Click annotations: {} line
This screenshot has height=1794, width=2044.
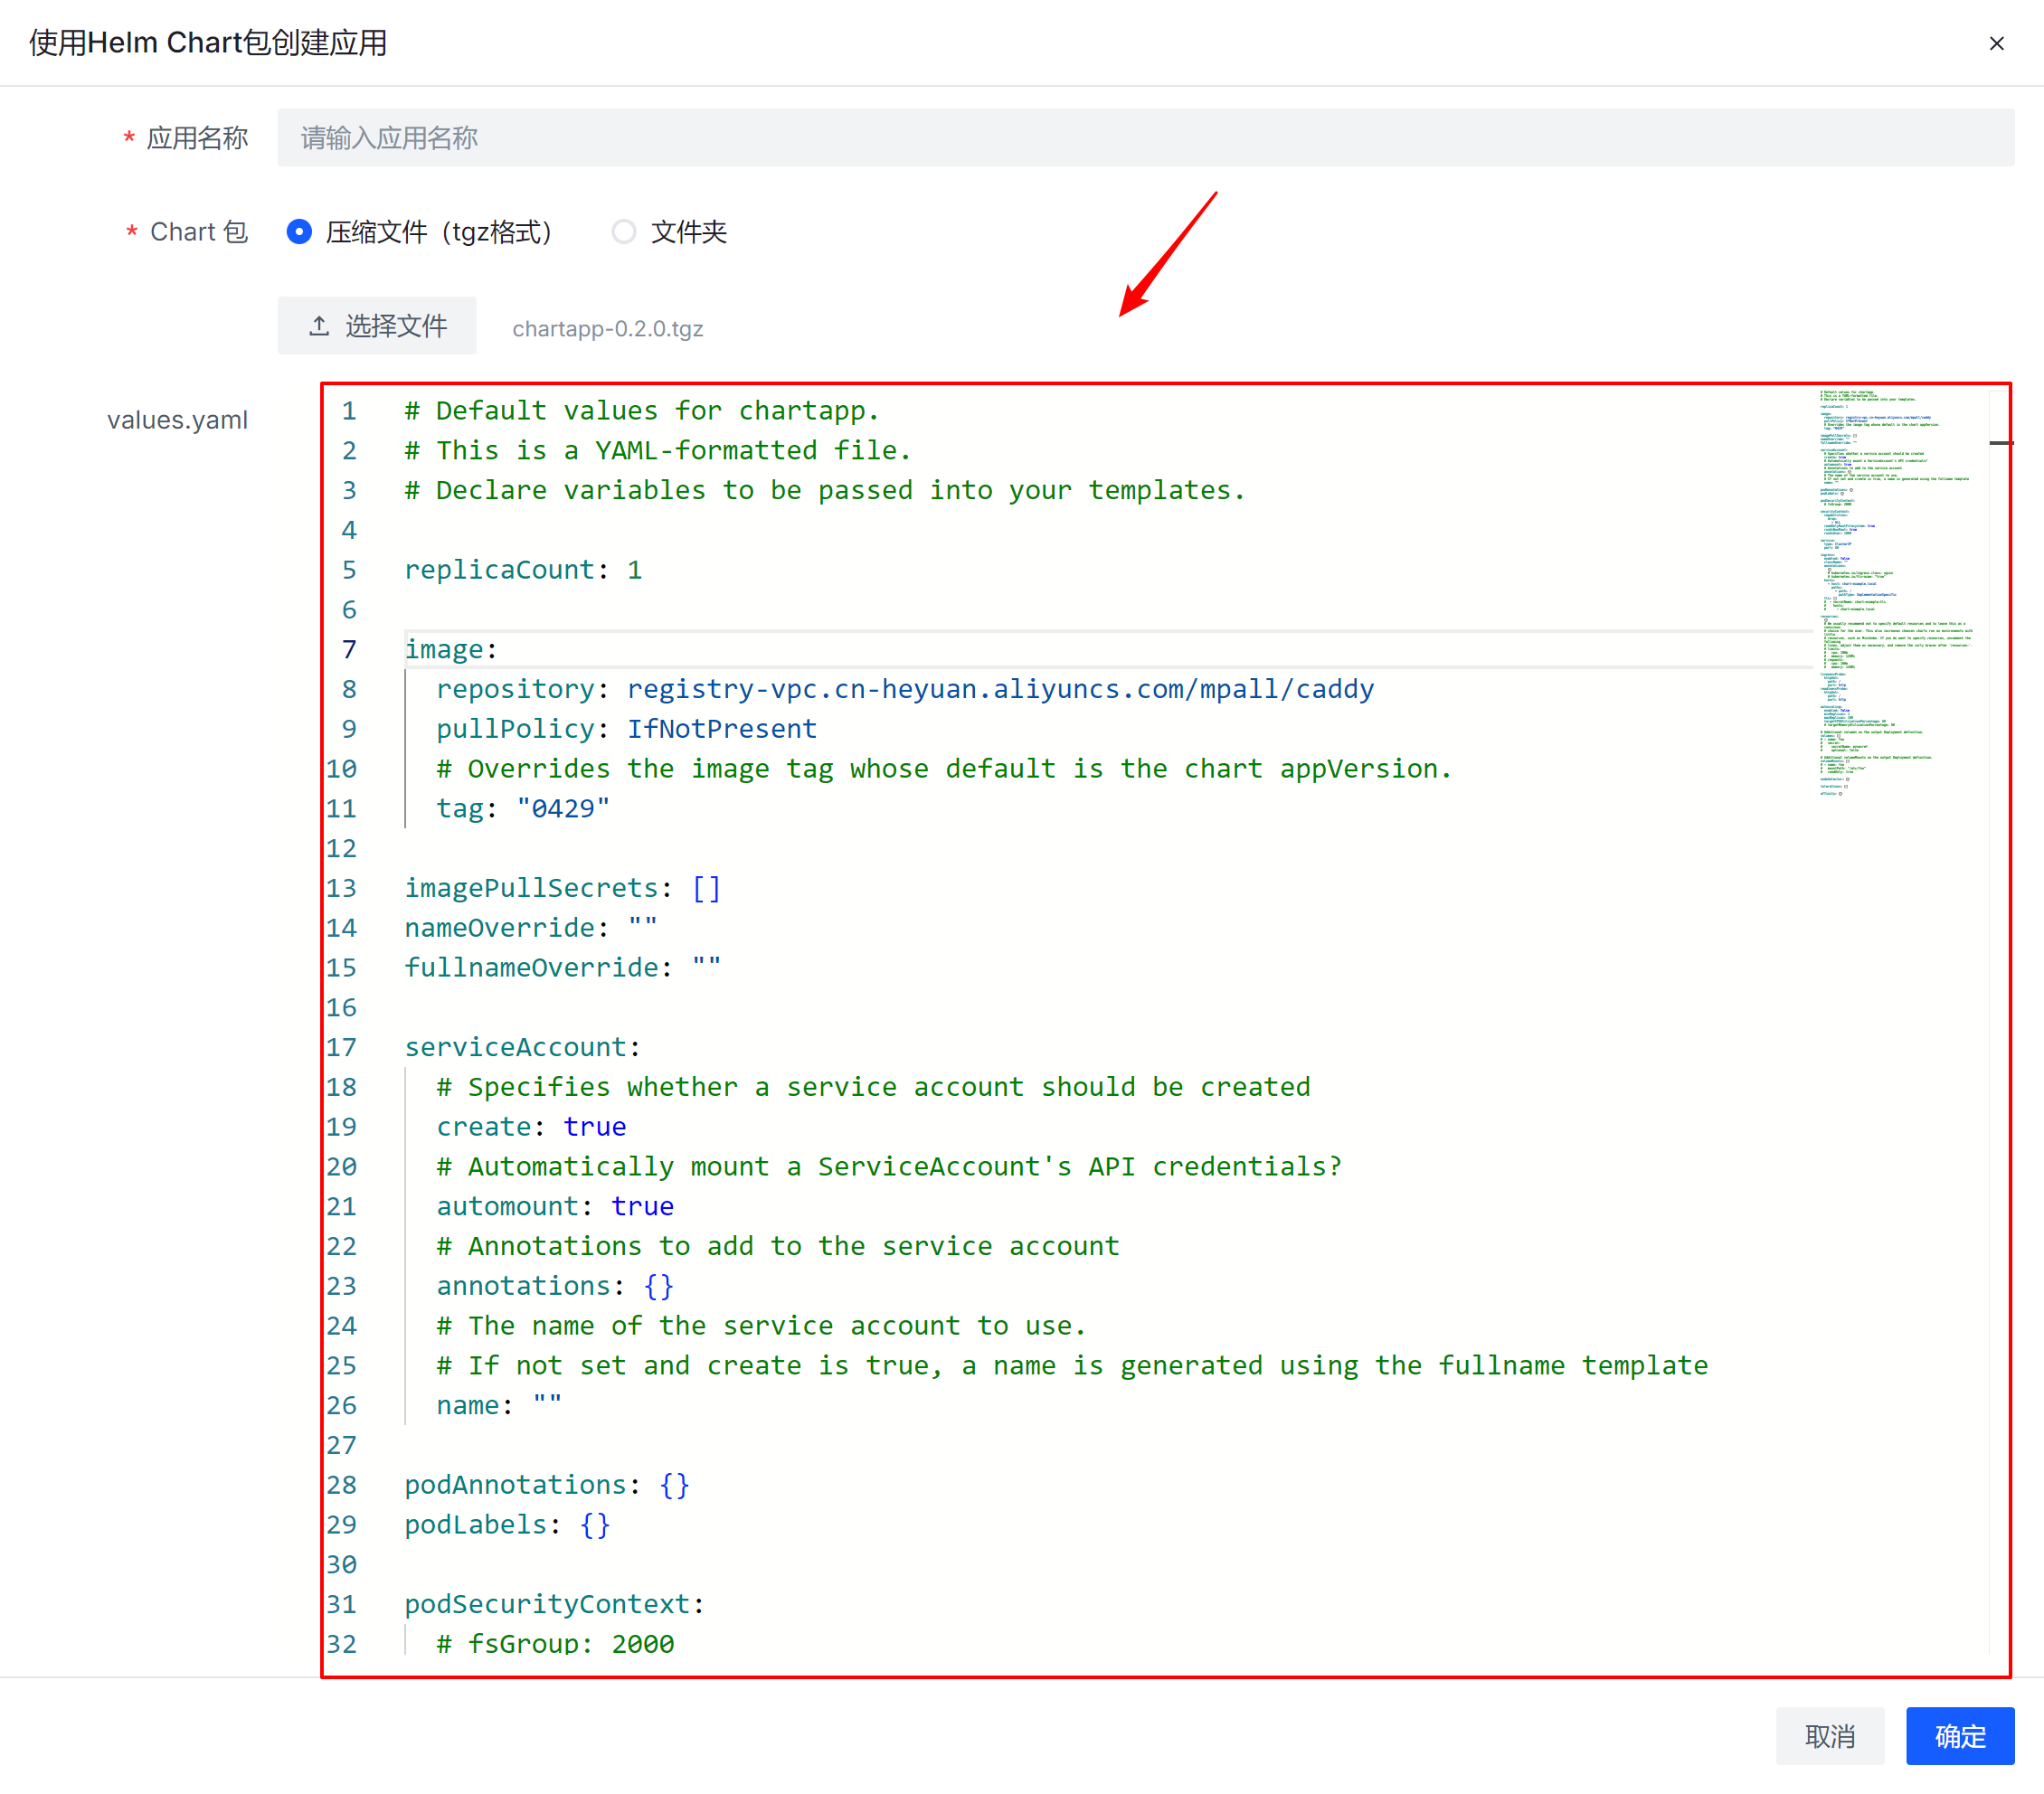tap(555, 1286)
